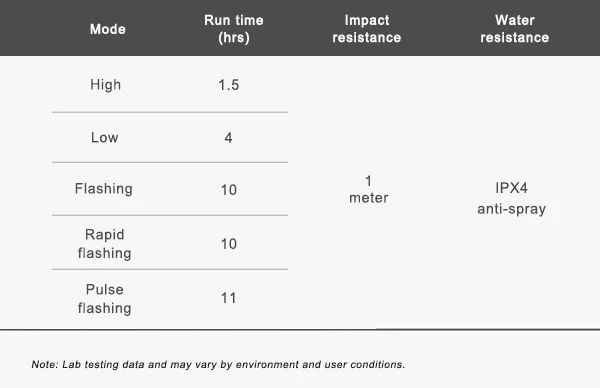Screen dimensions: 600x388
Task: Select the Flashing mode cell
Action: tap(104, 189)
